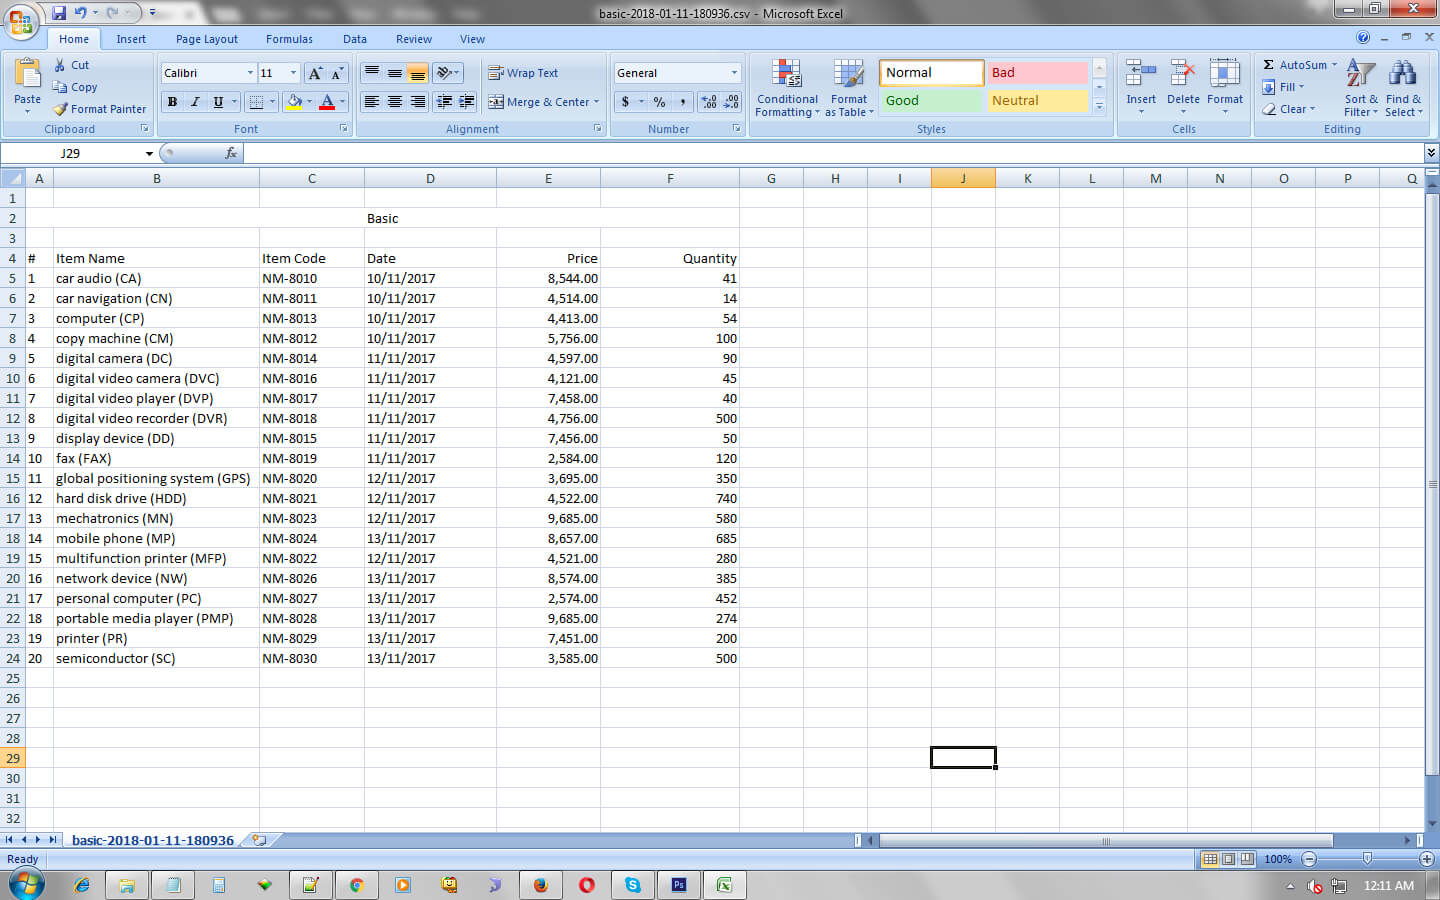
Task: Expand the cell styles gallery
Action: pos(1099,106)
